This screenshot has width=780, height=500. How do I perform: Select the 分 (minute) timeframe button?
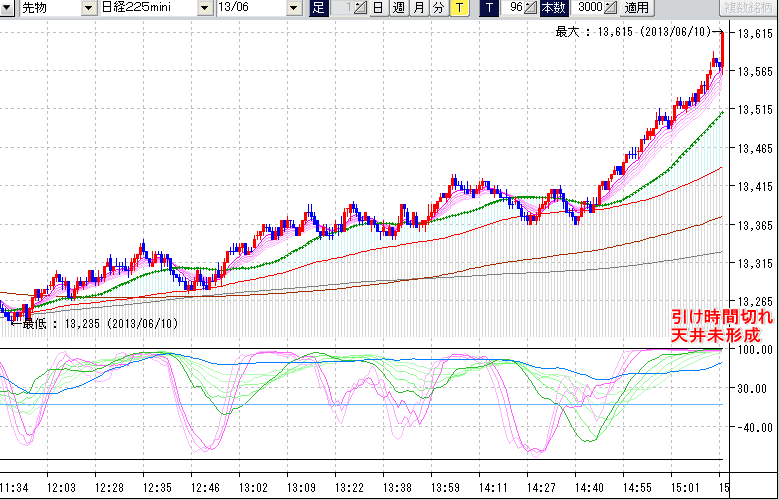439,8
